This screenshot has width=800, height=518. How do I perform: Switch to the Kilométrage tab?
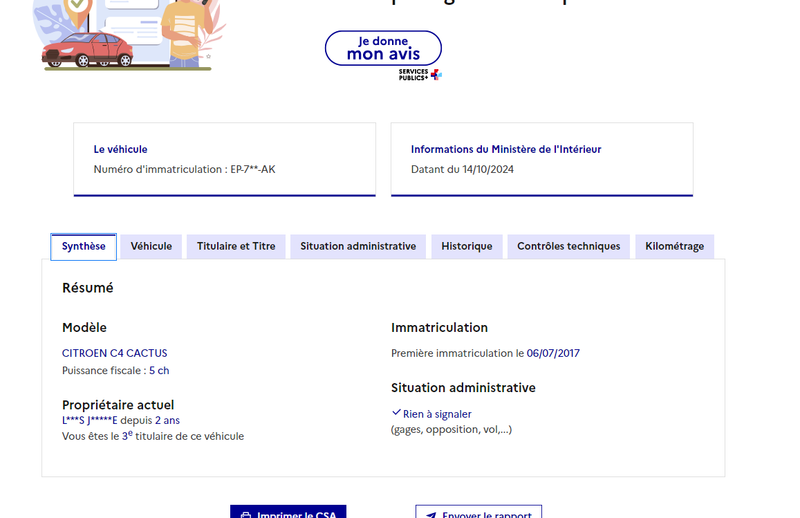674,246
